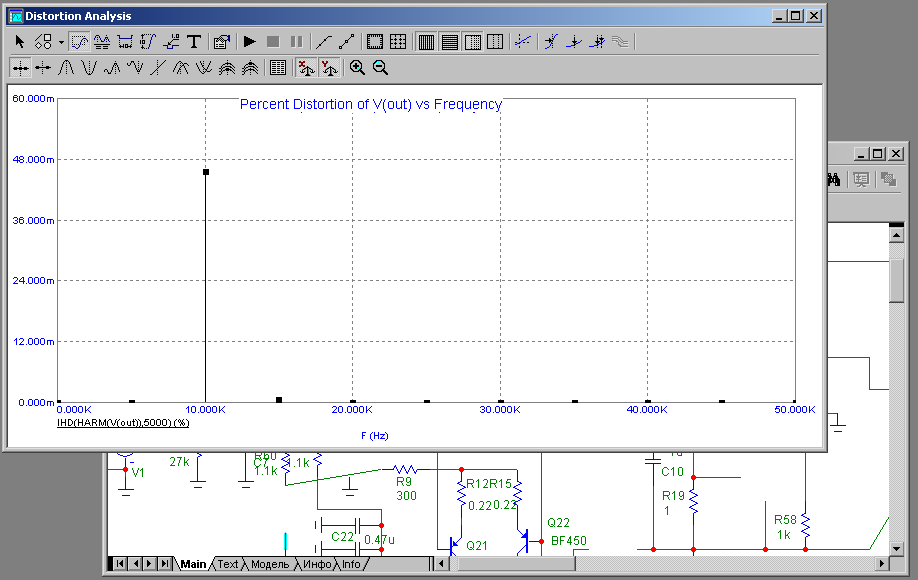Select the solid crosshair cursor tool

[43, 68]
